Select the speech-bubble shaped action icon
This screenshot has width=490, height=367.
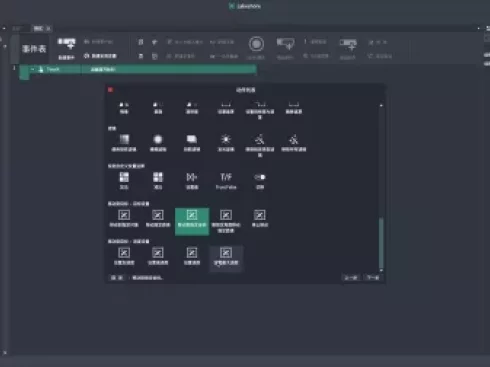(x=192, y=143)
